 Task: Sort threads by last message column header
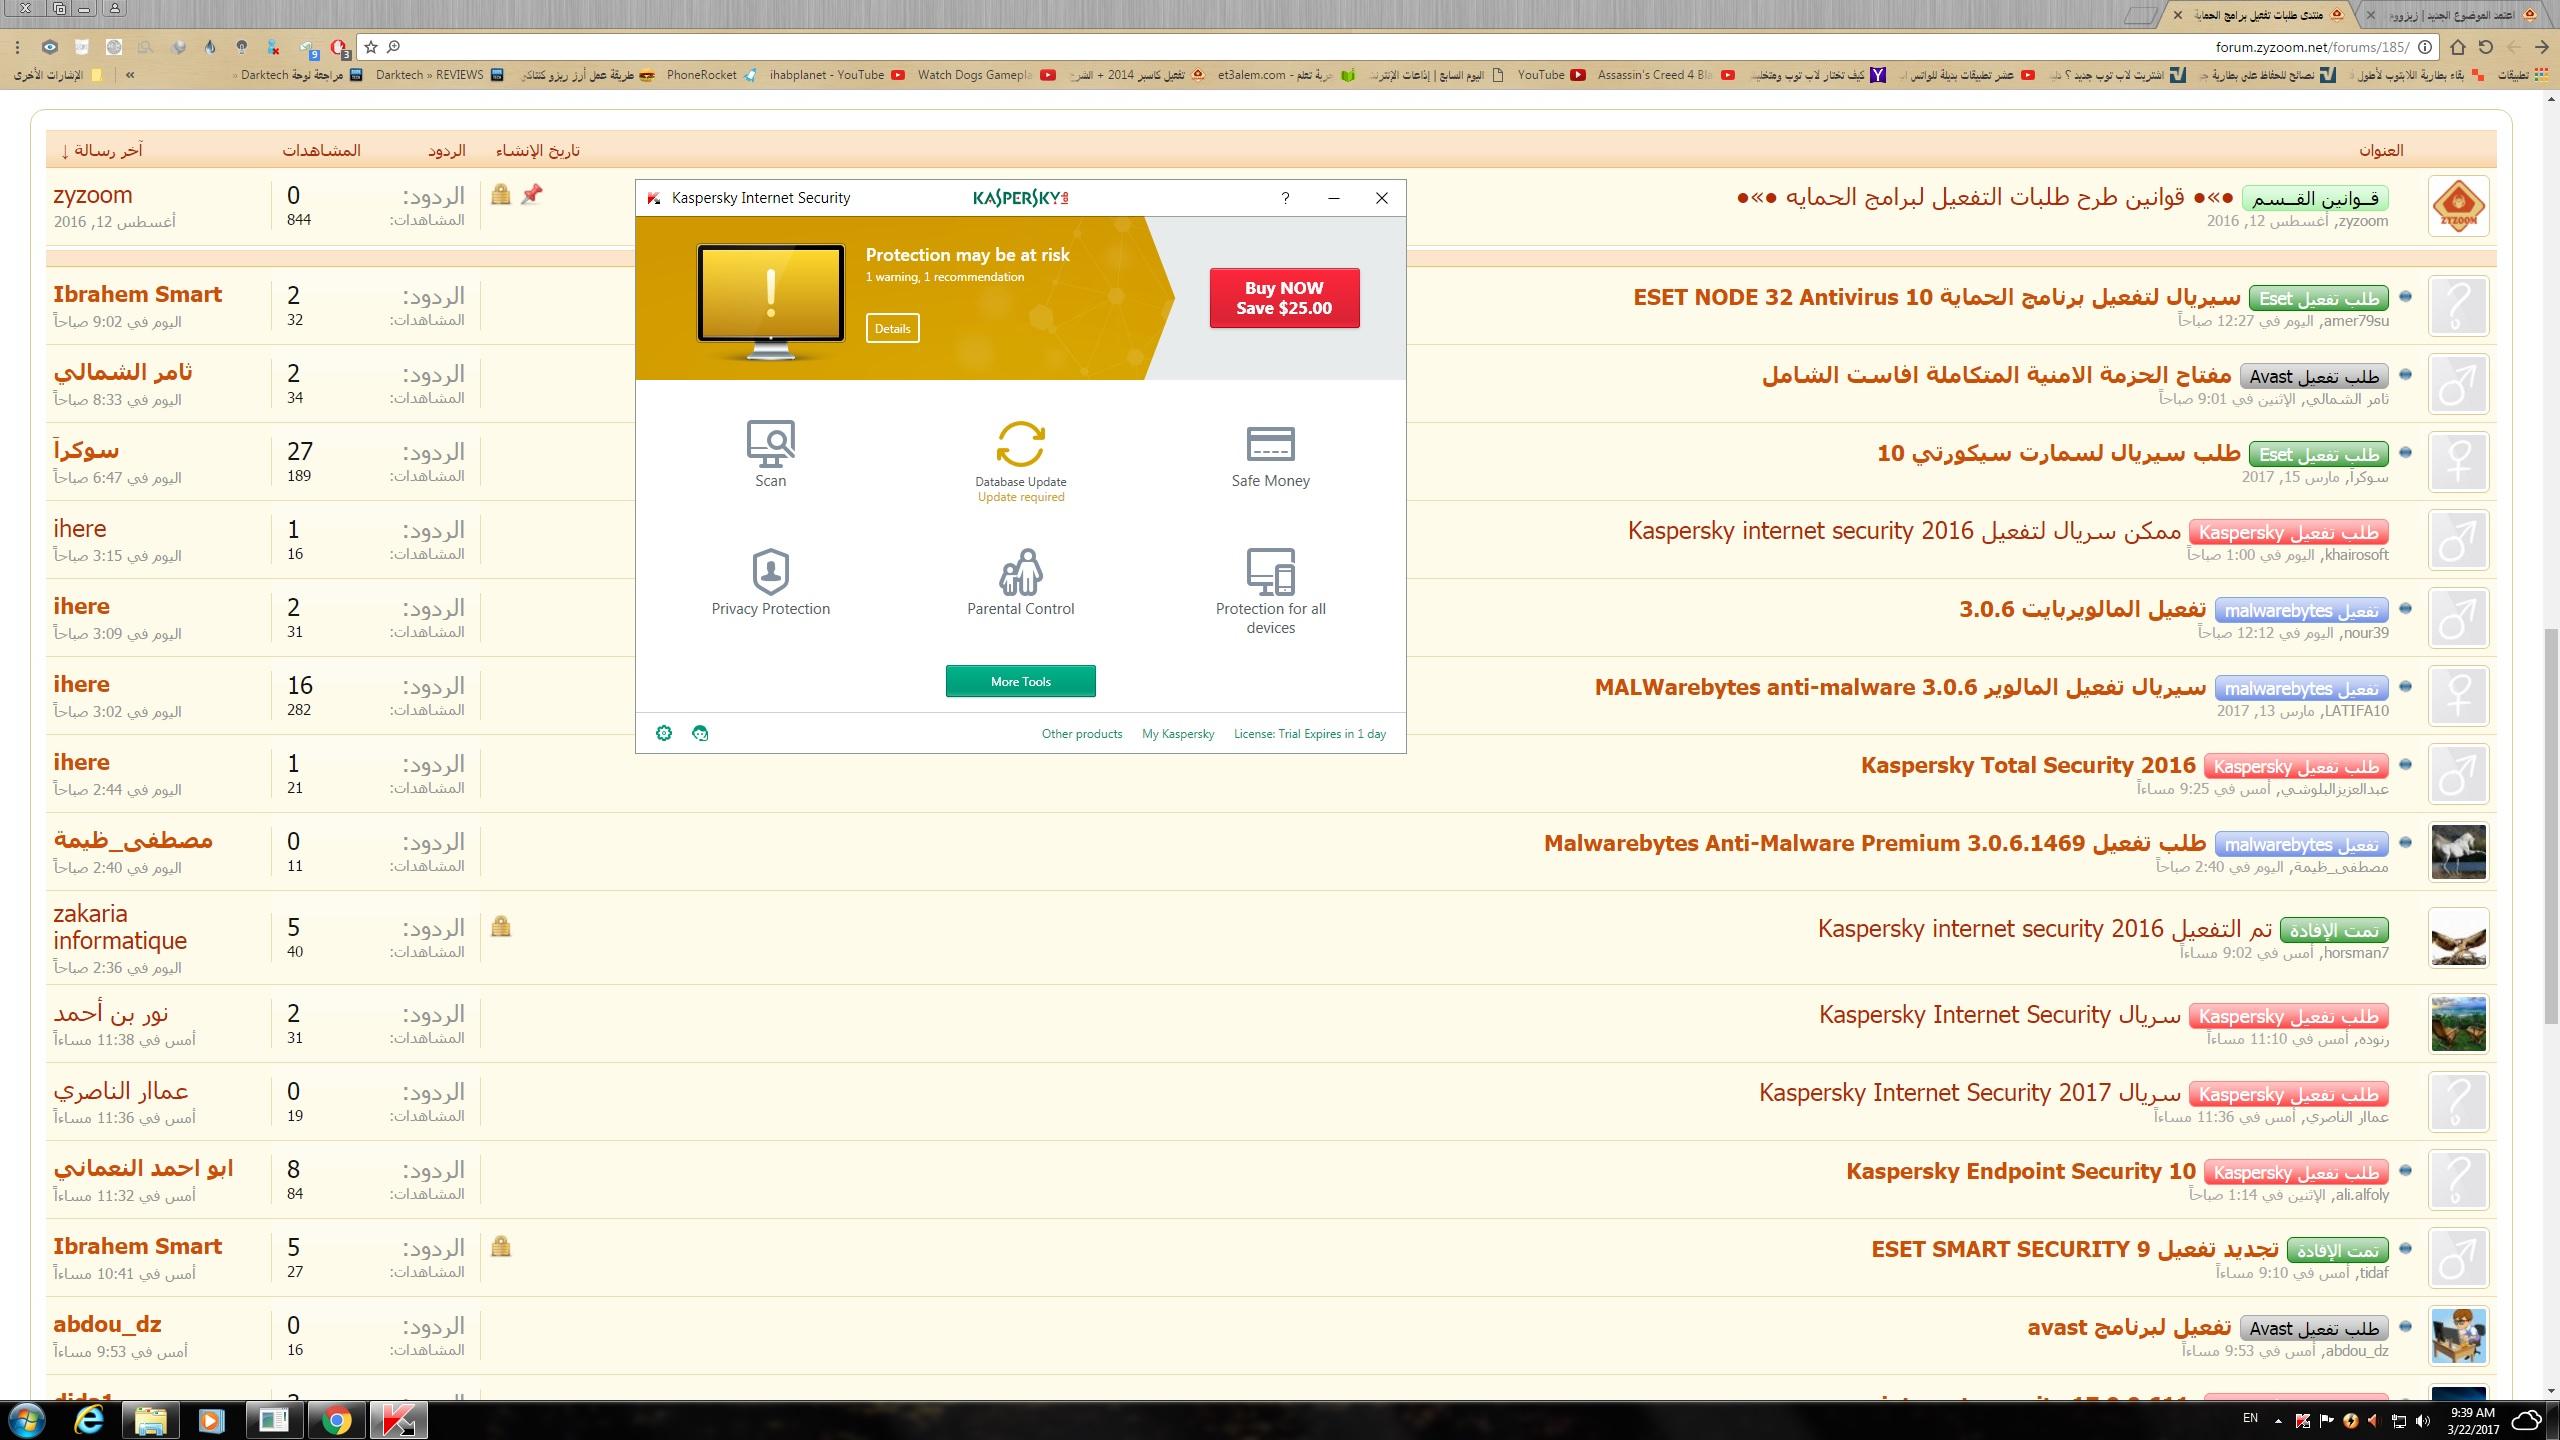[102, 150]
